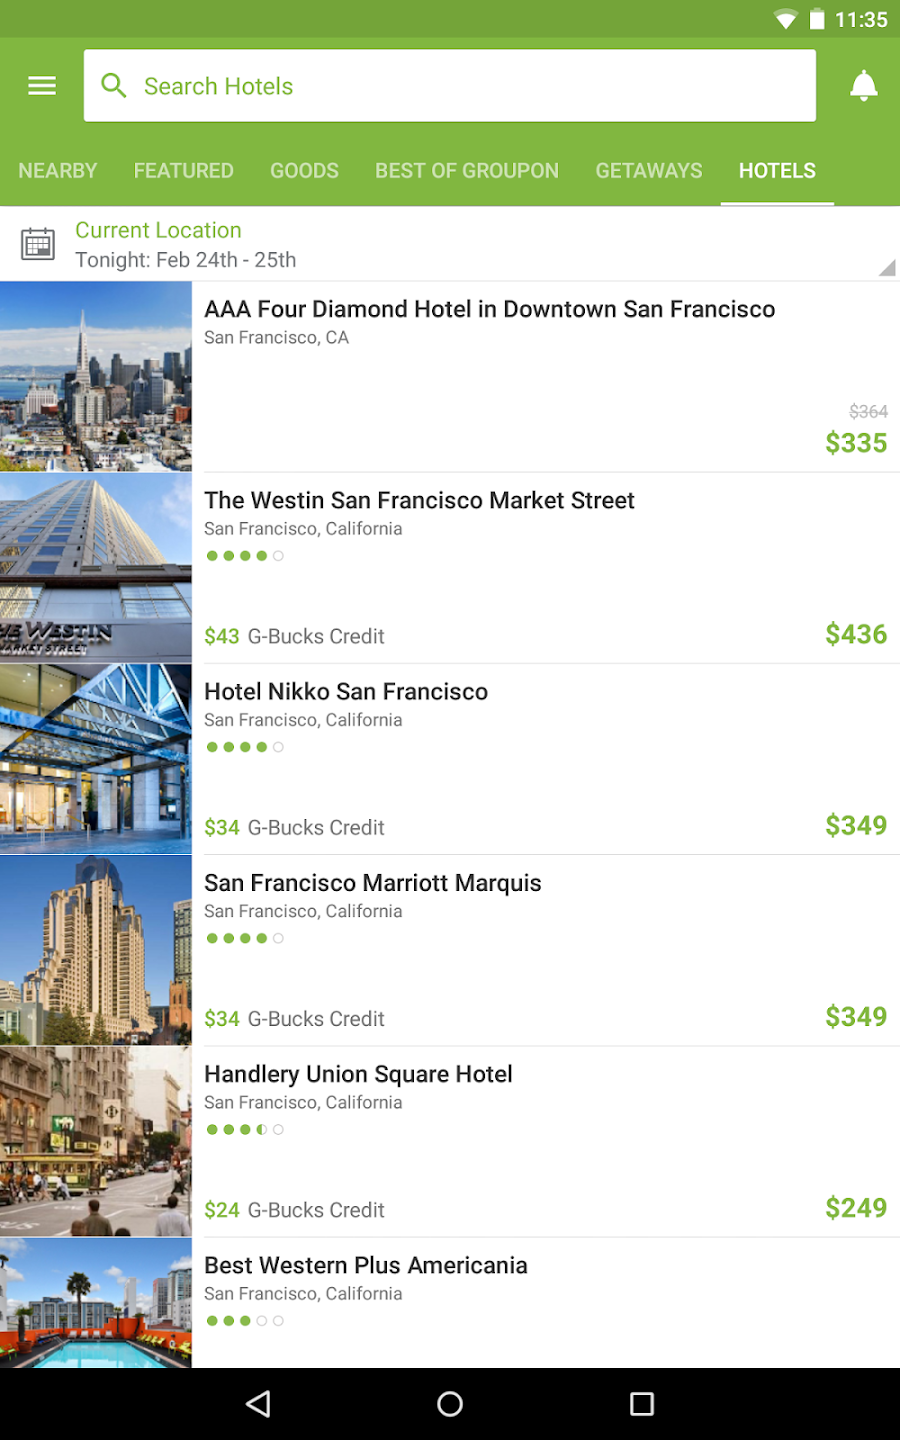Viewport: 900px width, 1440px height.
Task: Tap the Marriott Marquis hotel photo
Action: coord(96,950)
